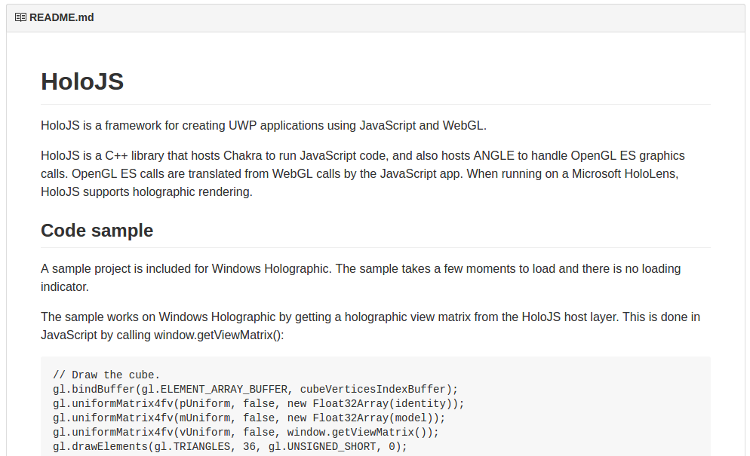Click the README book icon
The height and width of the screenshot is (456, 750).
[21, 18]
